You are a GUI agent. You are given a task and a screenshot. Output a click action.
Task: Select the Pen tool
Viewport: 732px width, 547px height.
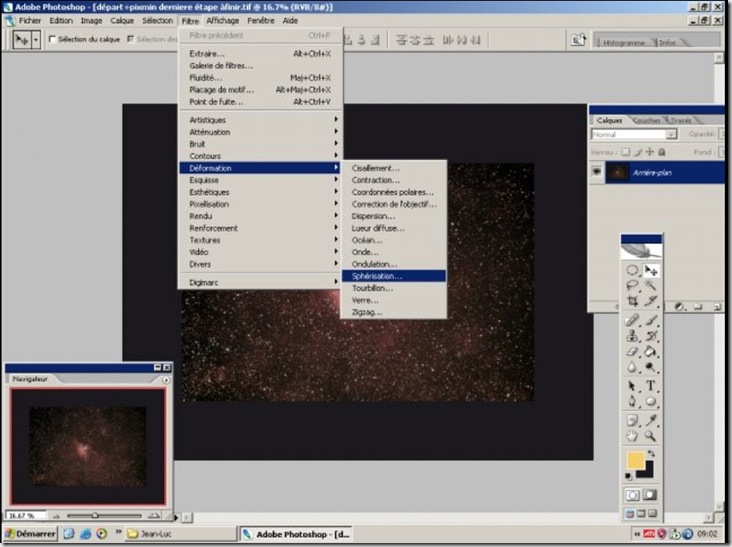633,401
